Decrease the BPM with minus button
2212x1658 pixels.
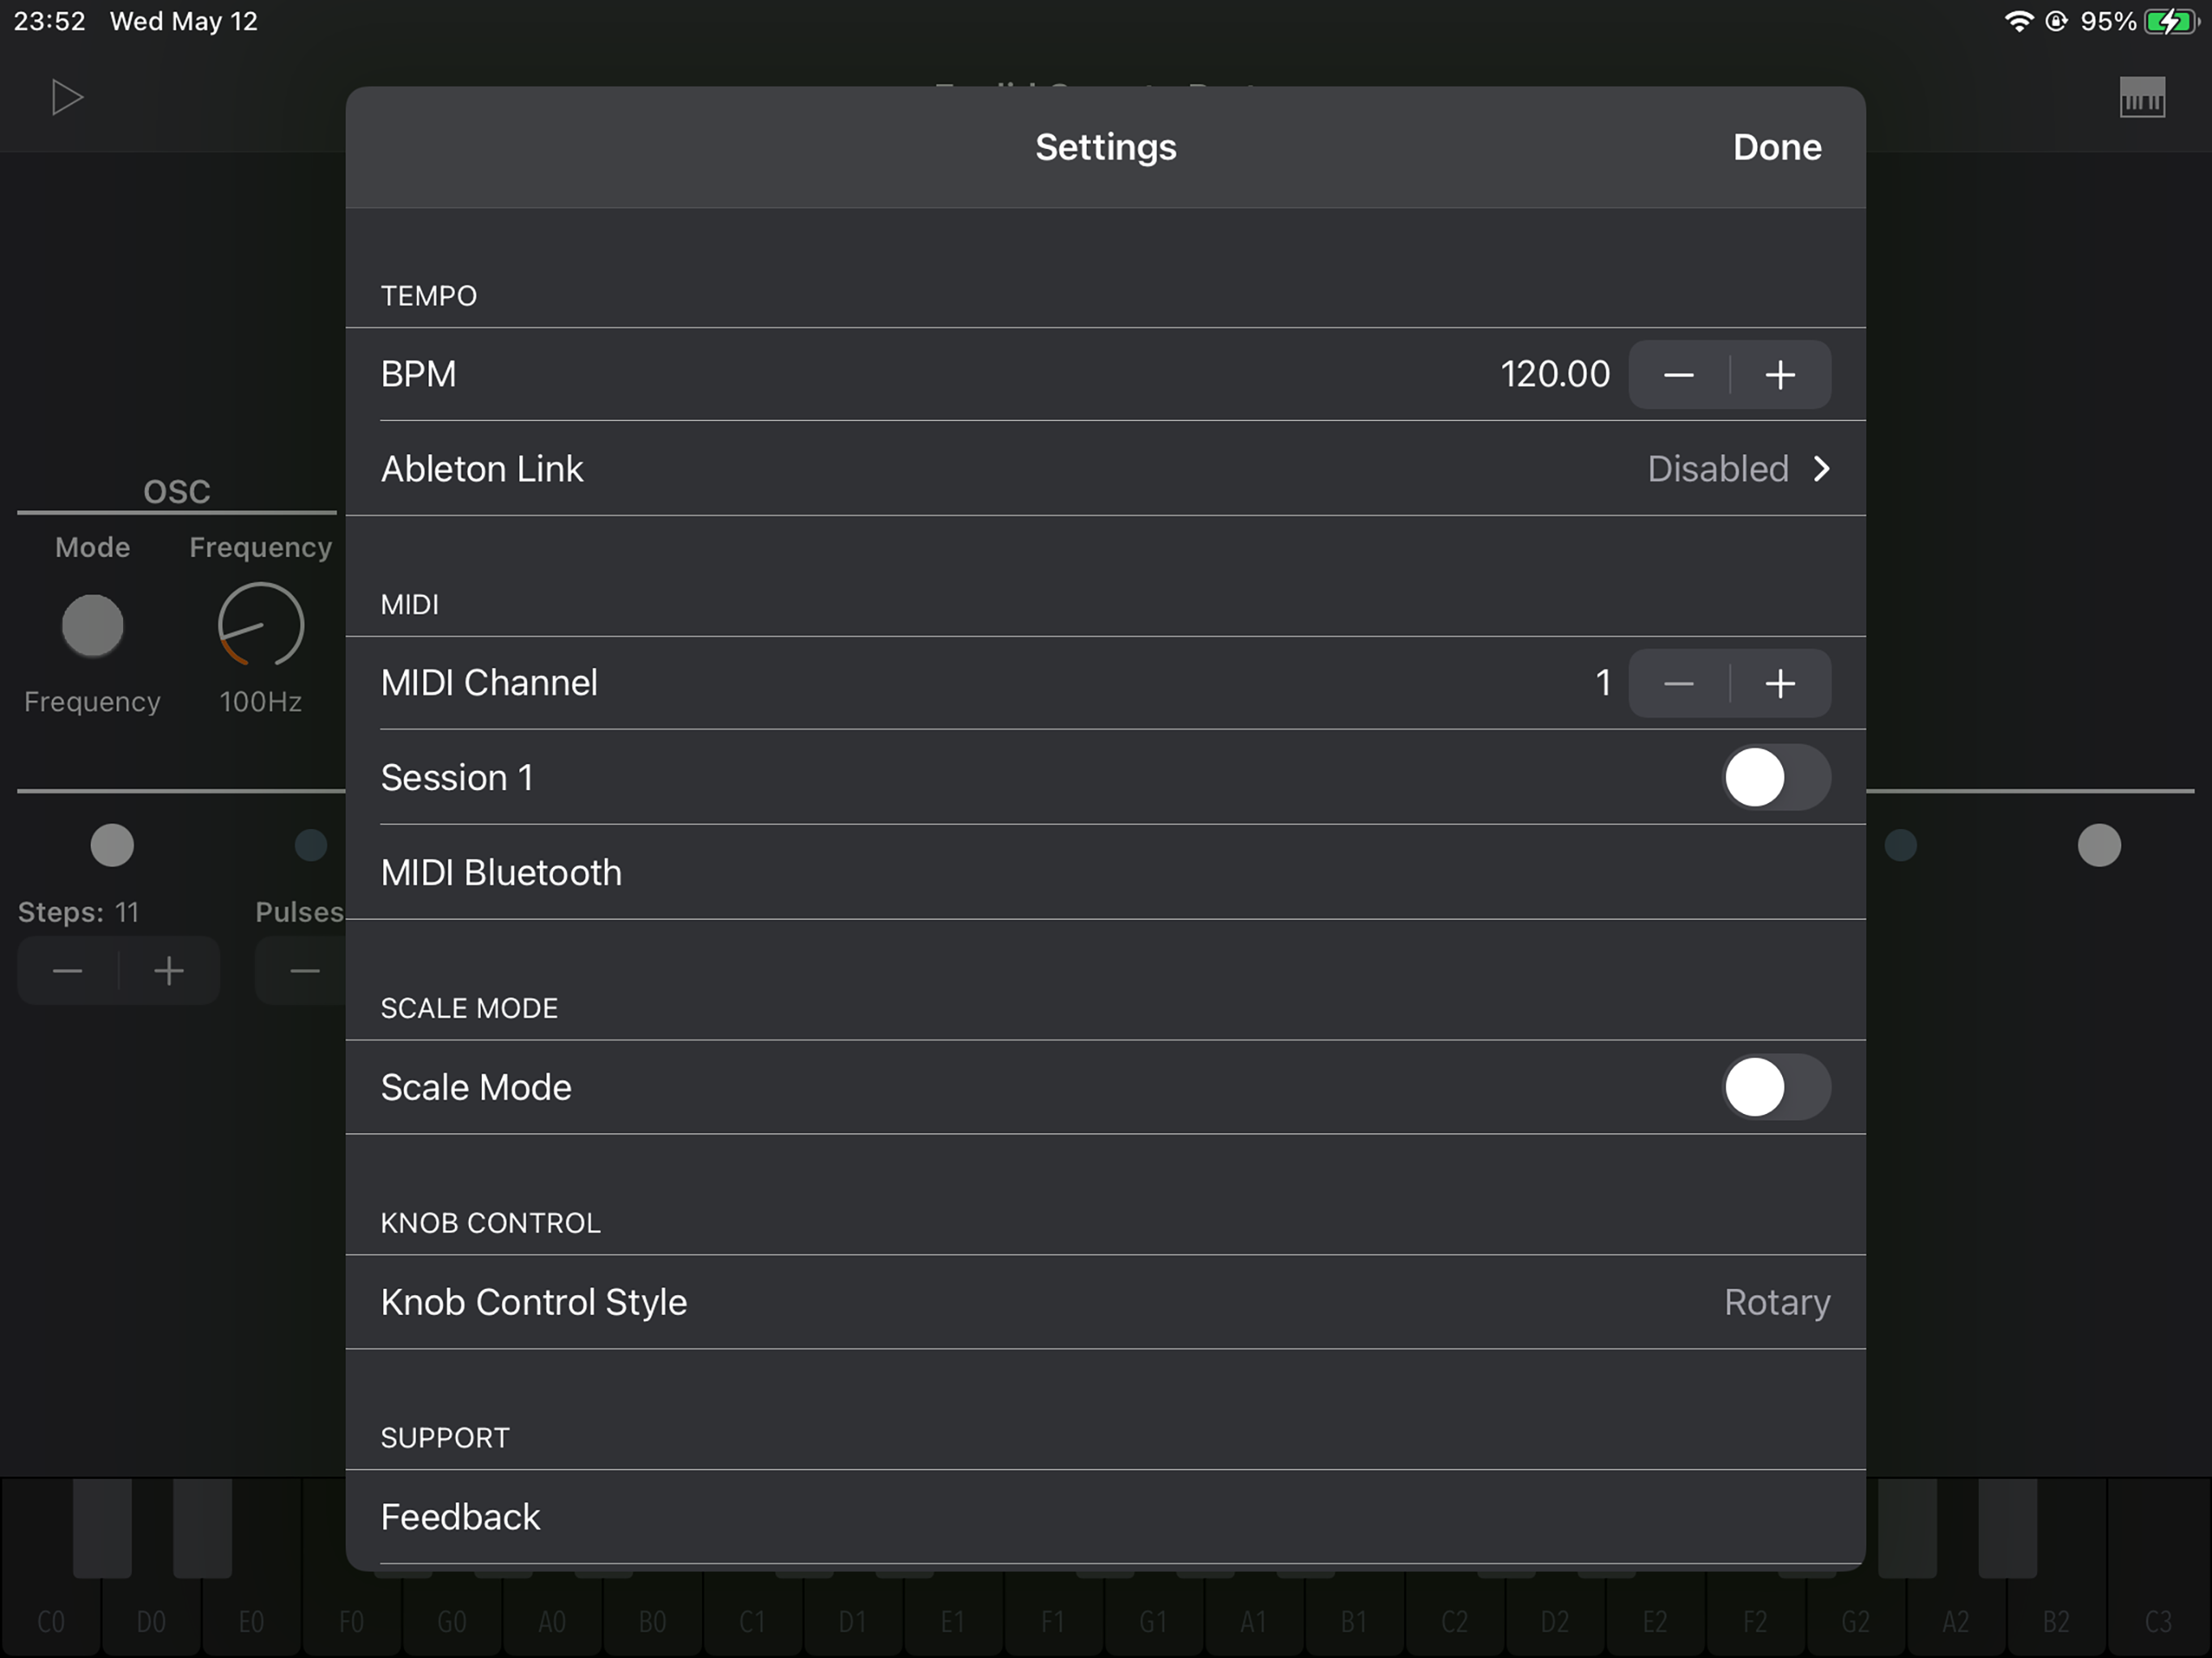coord(1678,375)
